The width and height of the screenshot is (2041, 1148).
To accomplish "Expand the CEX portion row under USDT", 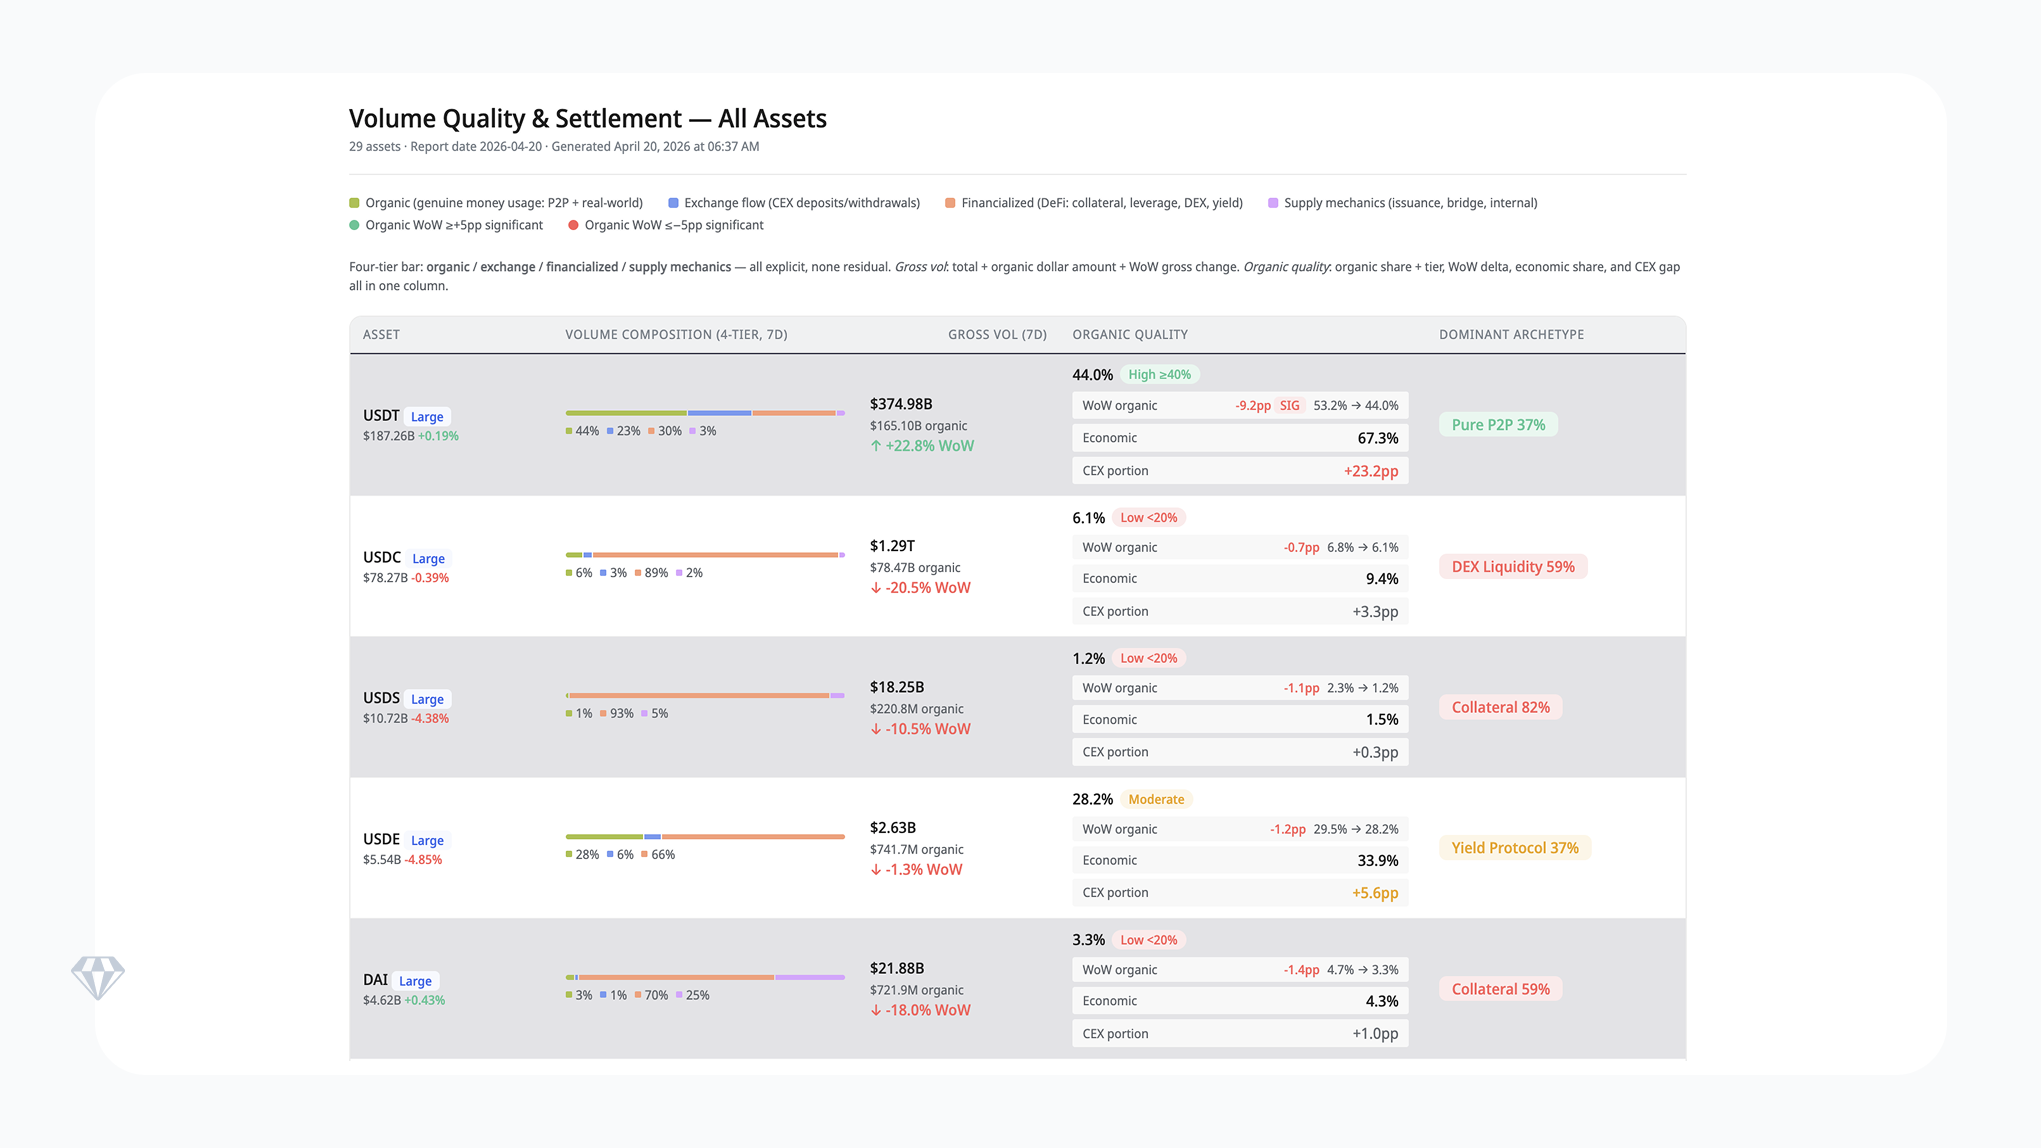I will (x=1240, y=470).
